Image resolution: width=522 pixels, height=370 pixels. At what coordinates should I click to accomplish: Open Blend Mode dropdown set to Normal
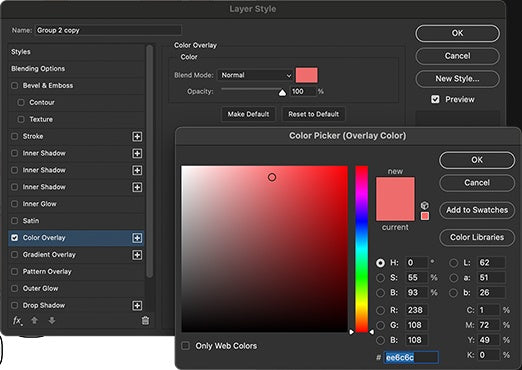(x=256, y=75)
